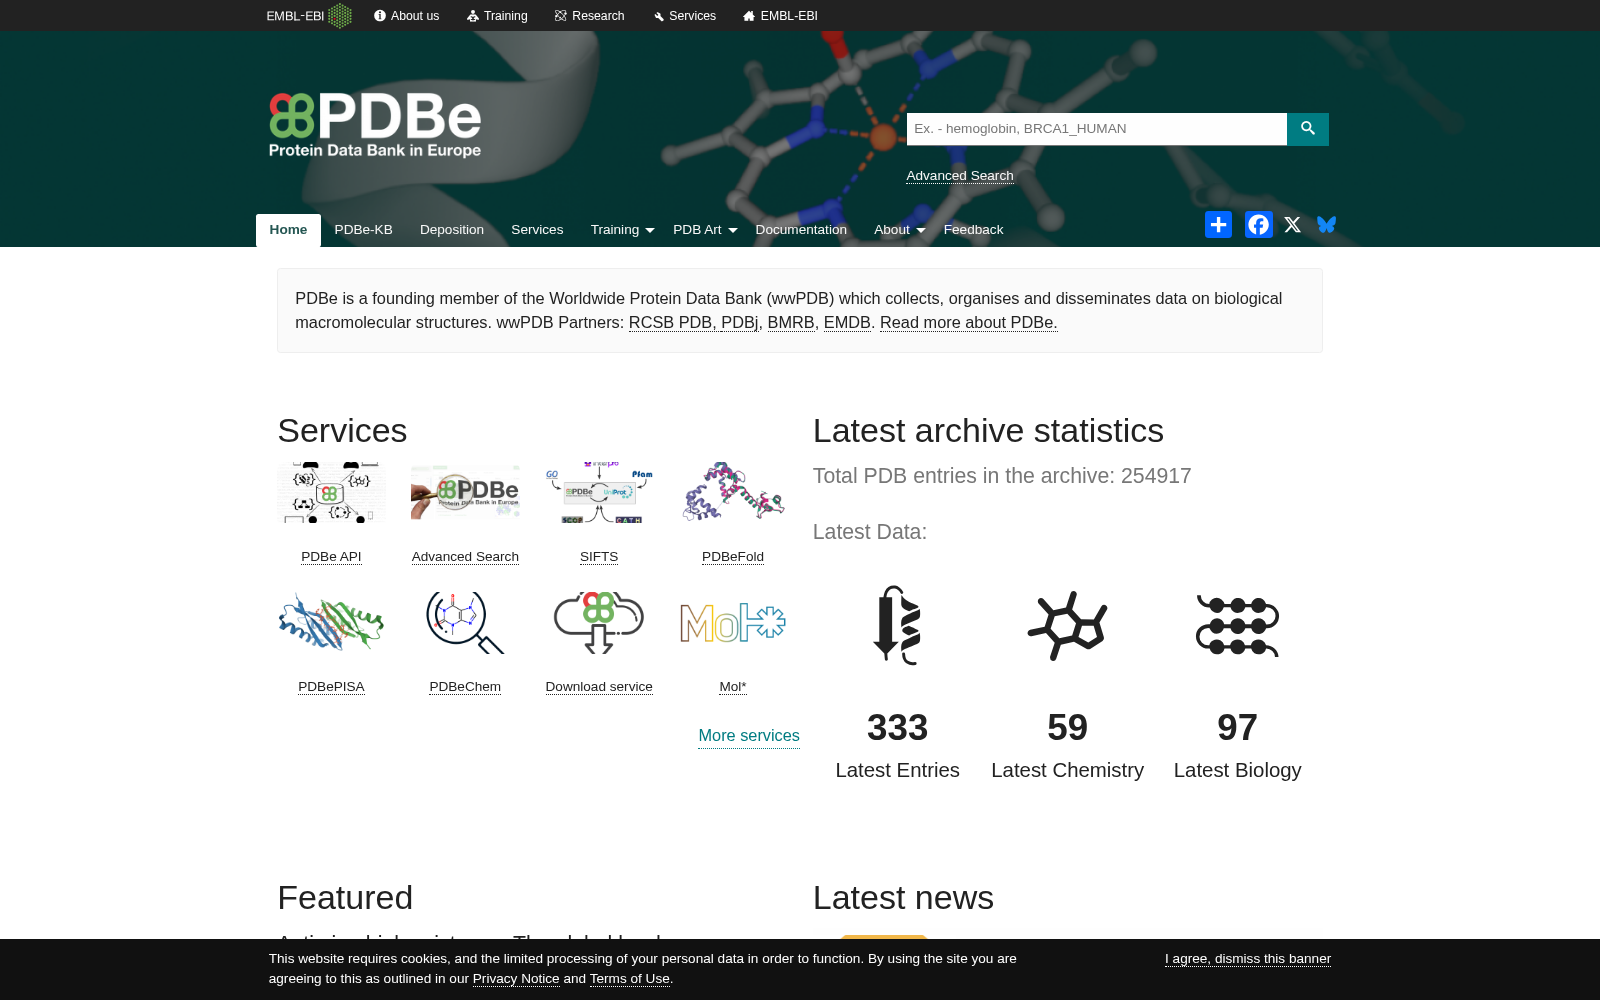
Task: Open the EMBL-EBI home link with house icon
Action: pyautogui.click(x=780, y=16)
